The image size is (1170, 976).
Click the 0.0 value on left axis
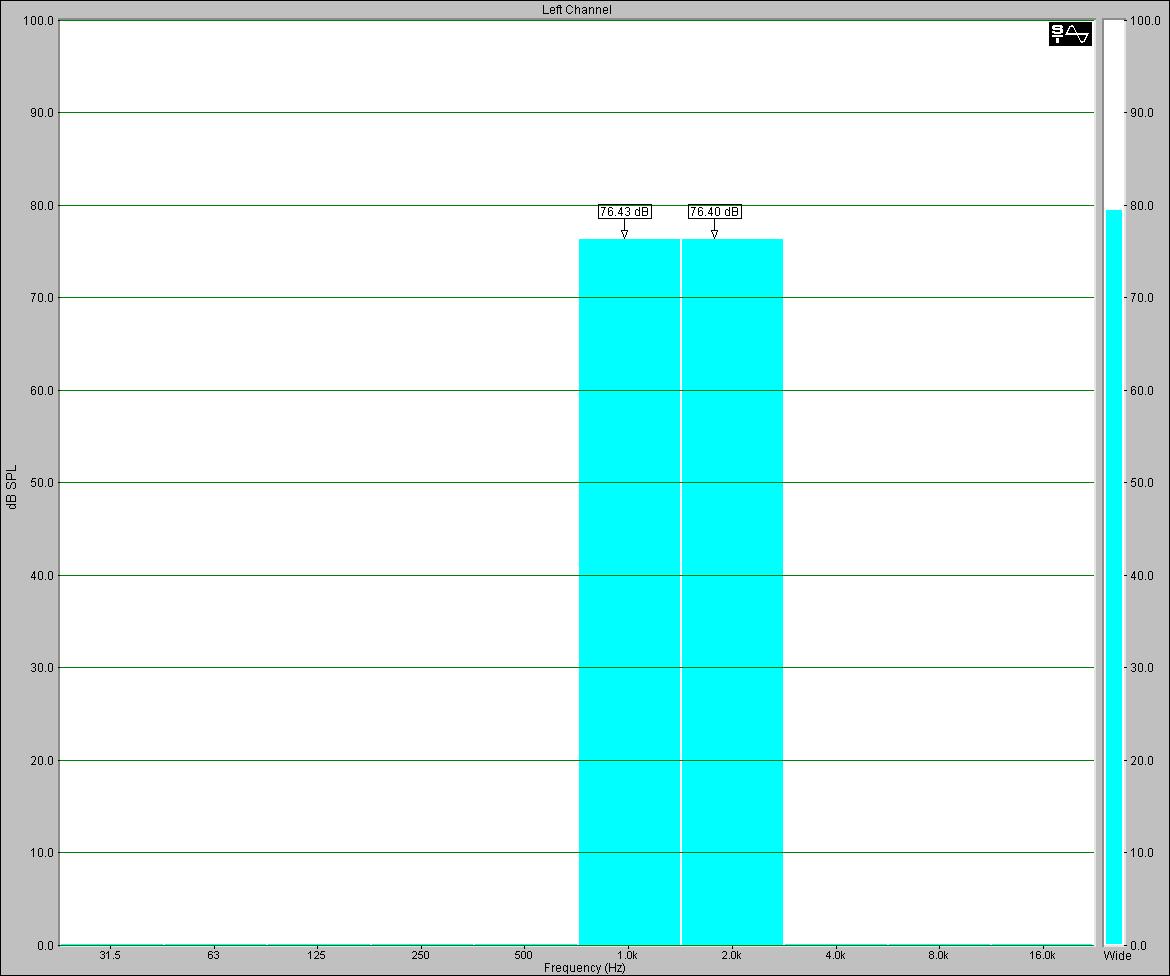(x=45, y=945)
